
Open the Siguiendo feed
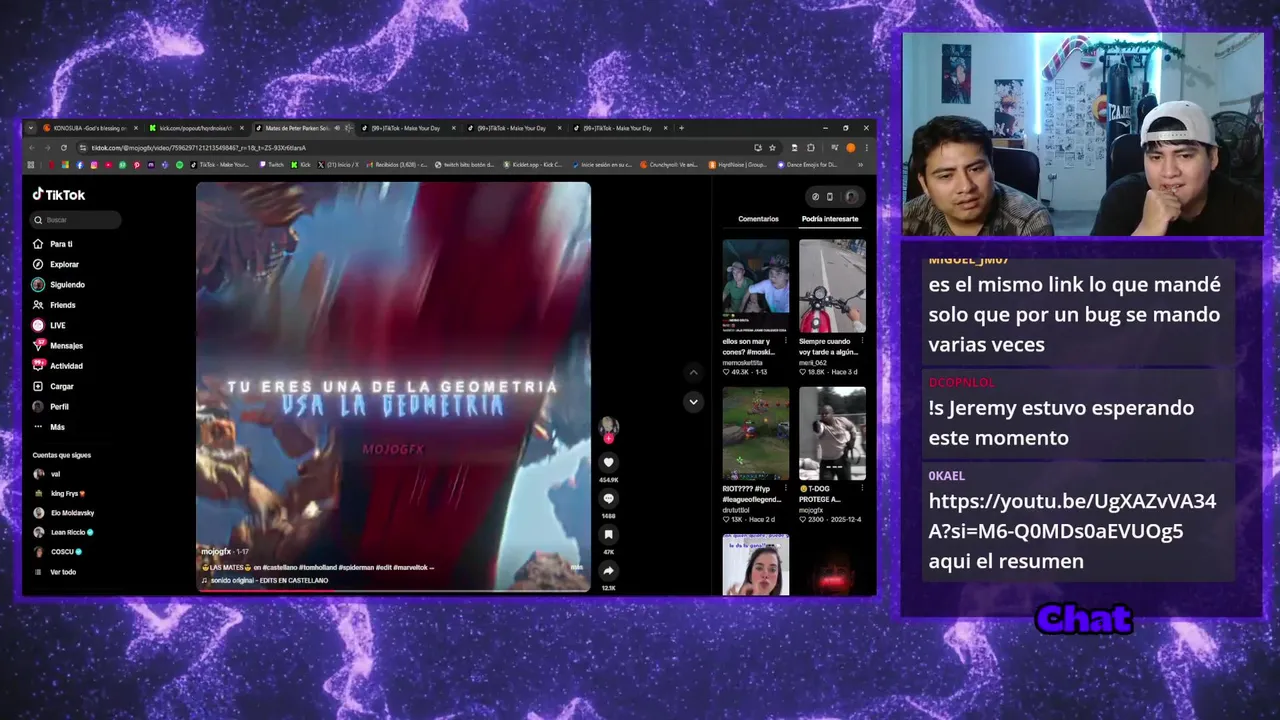[x=59, y=285]
